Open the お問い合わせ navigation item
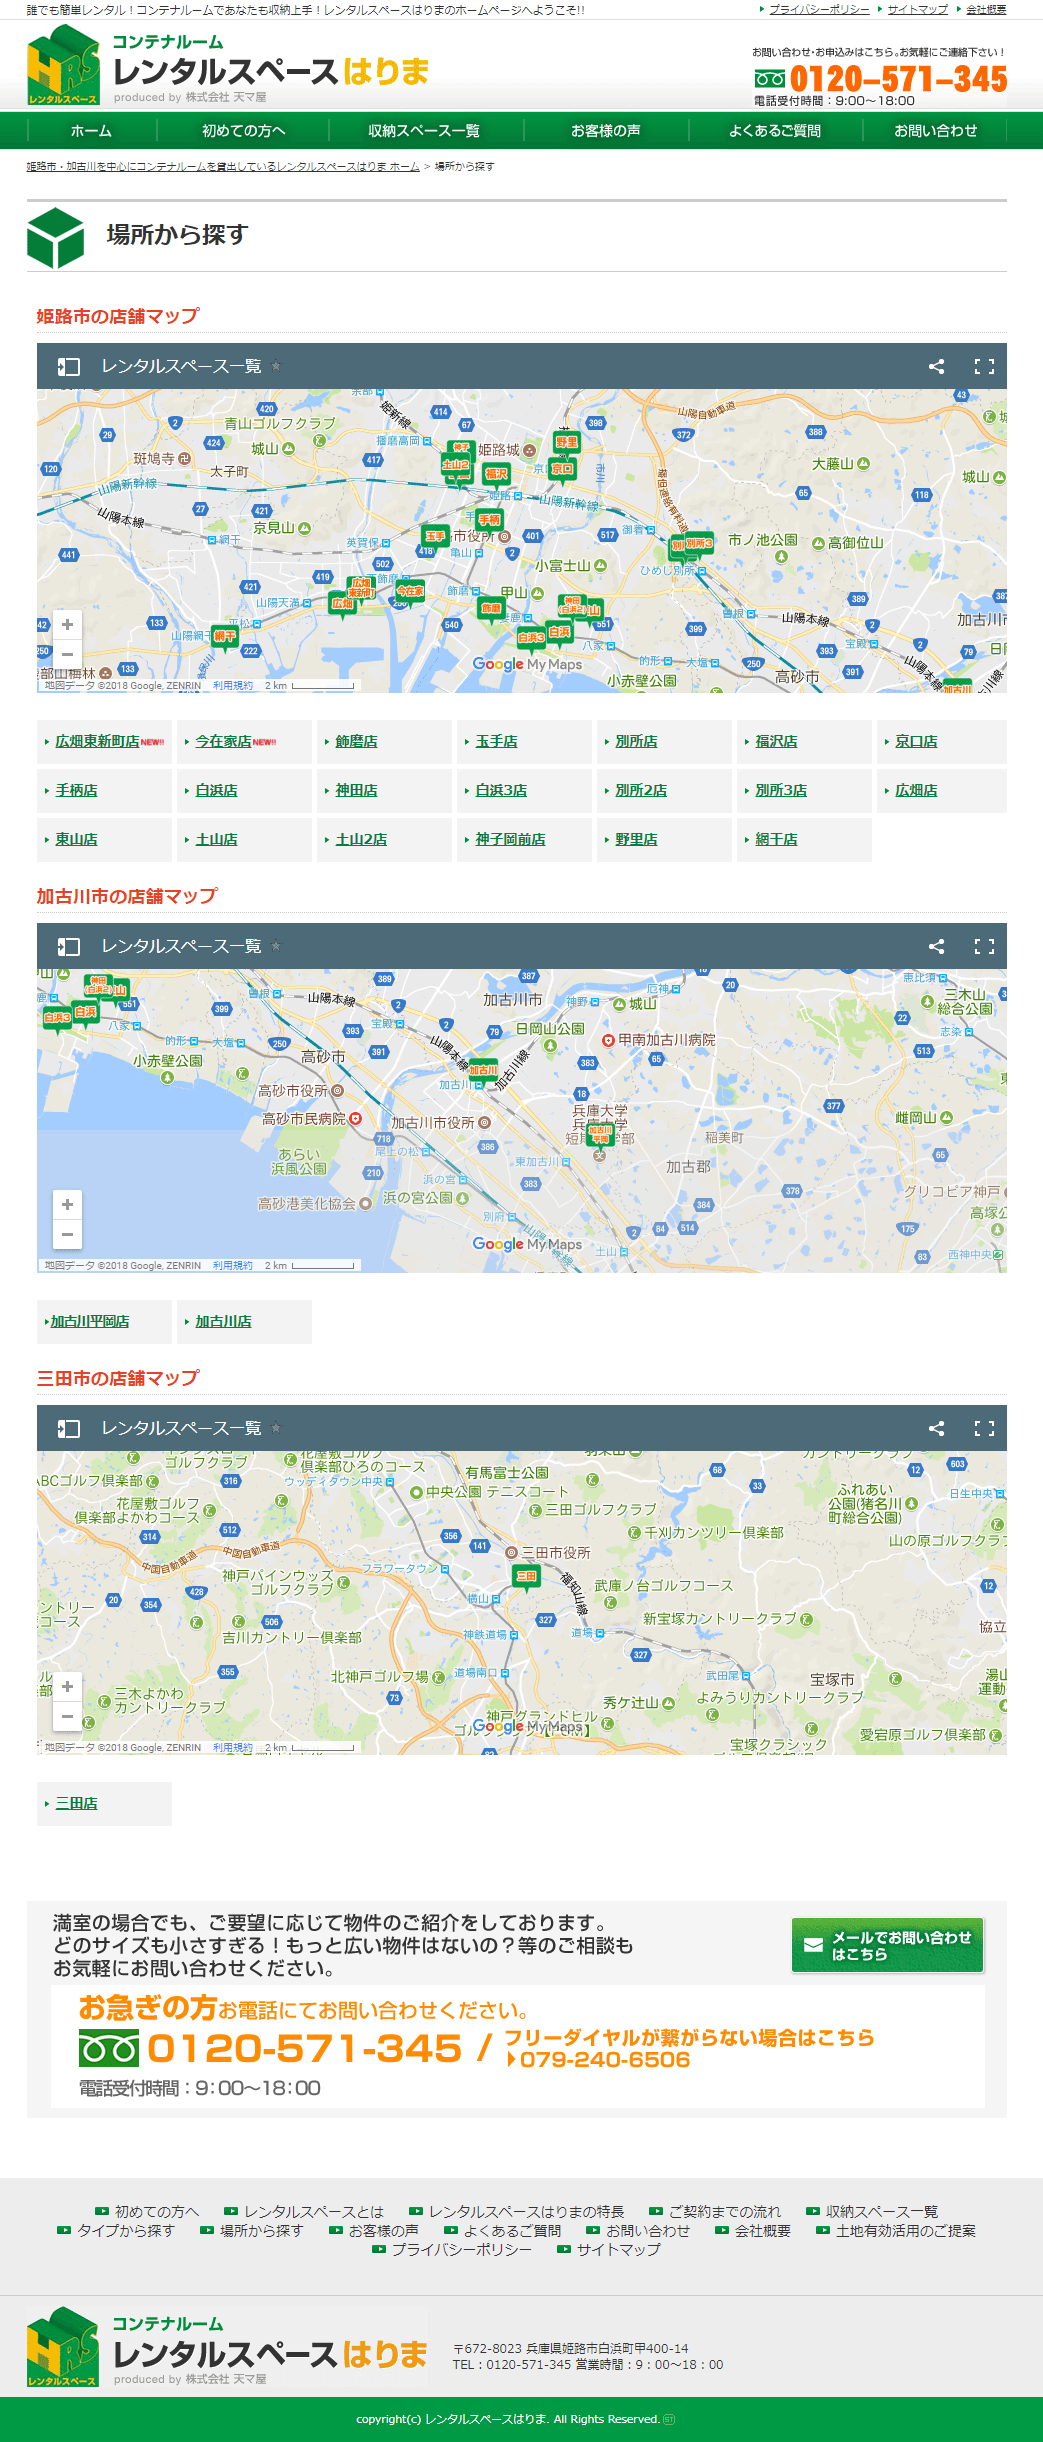This screenshot has height=2442, width=1043. (x=936, y=131)
